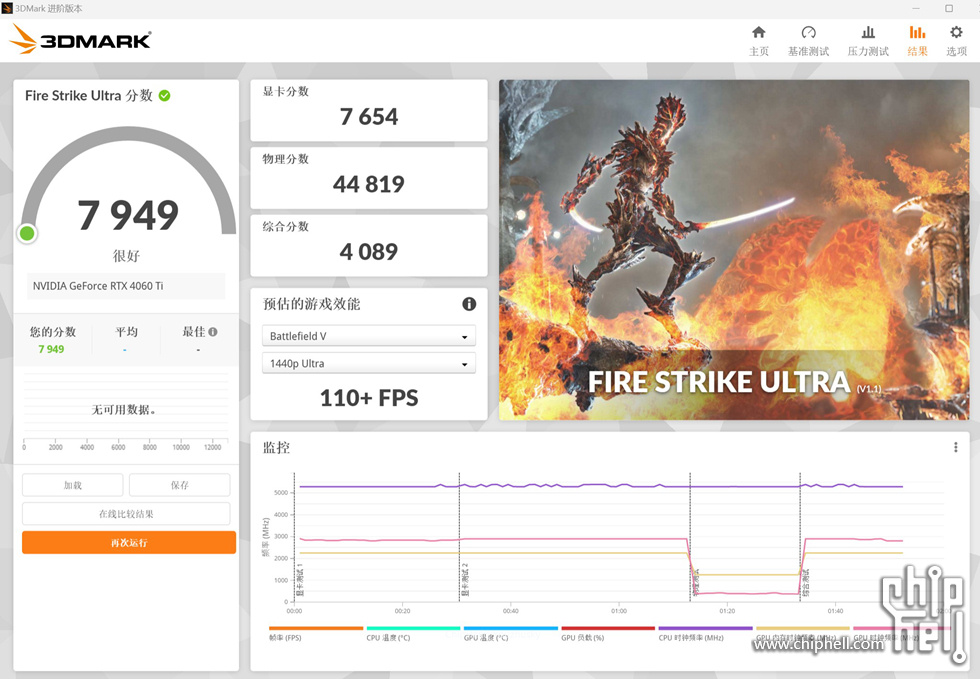Select the 主页 label in navigation
The width and height of the screenshot is (980, 679).
point(759,51)
